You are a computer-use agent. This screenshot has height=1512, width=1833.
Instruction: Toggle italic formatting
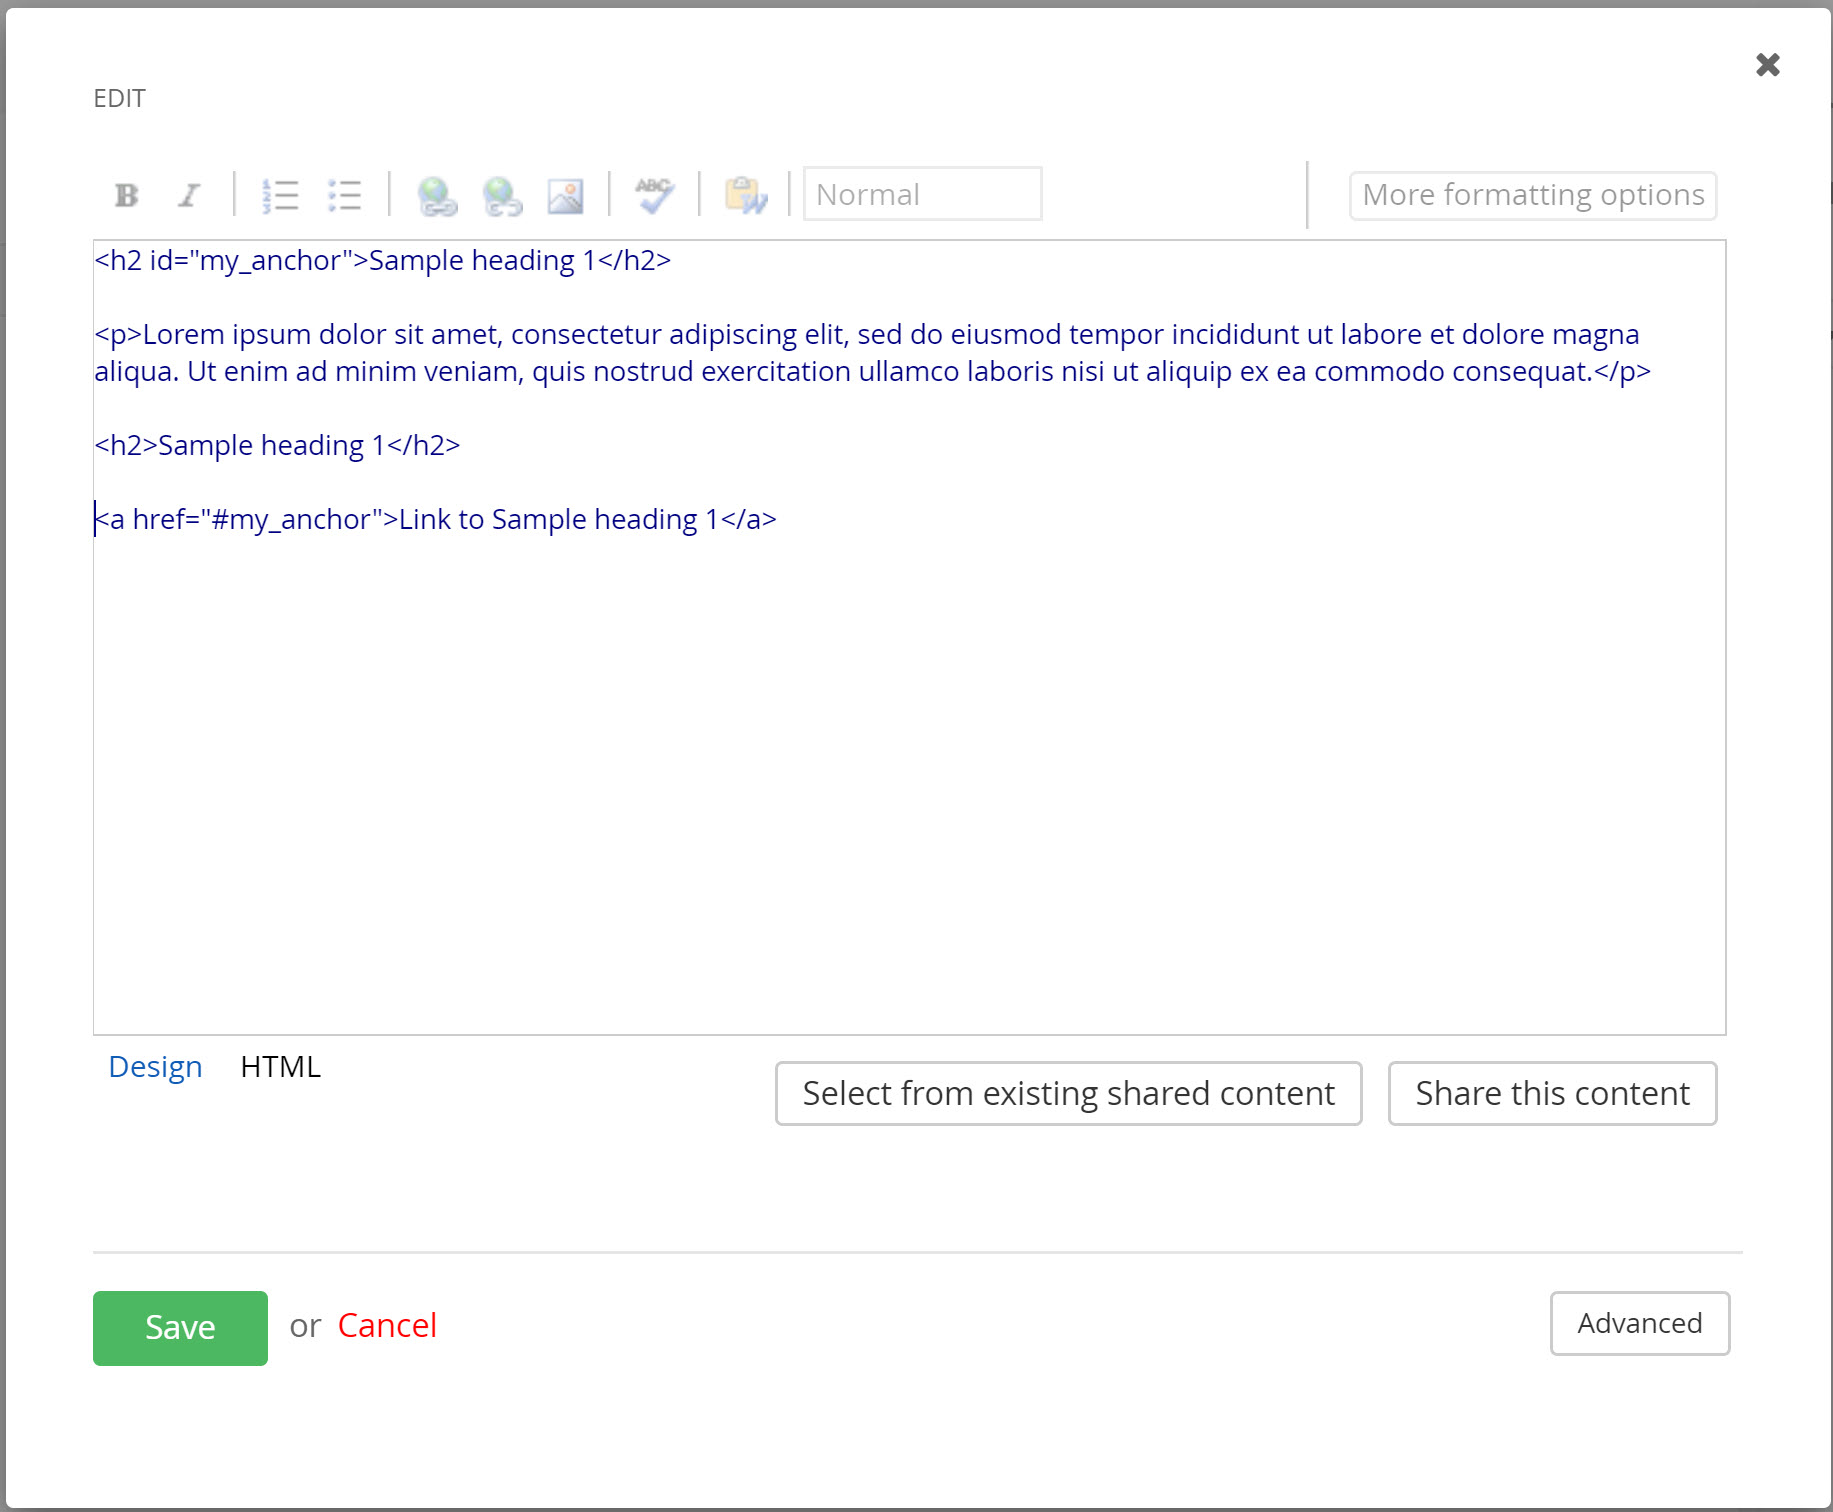coord(189,195)
